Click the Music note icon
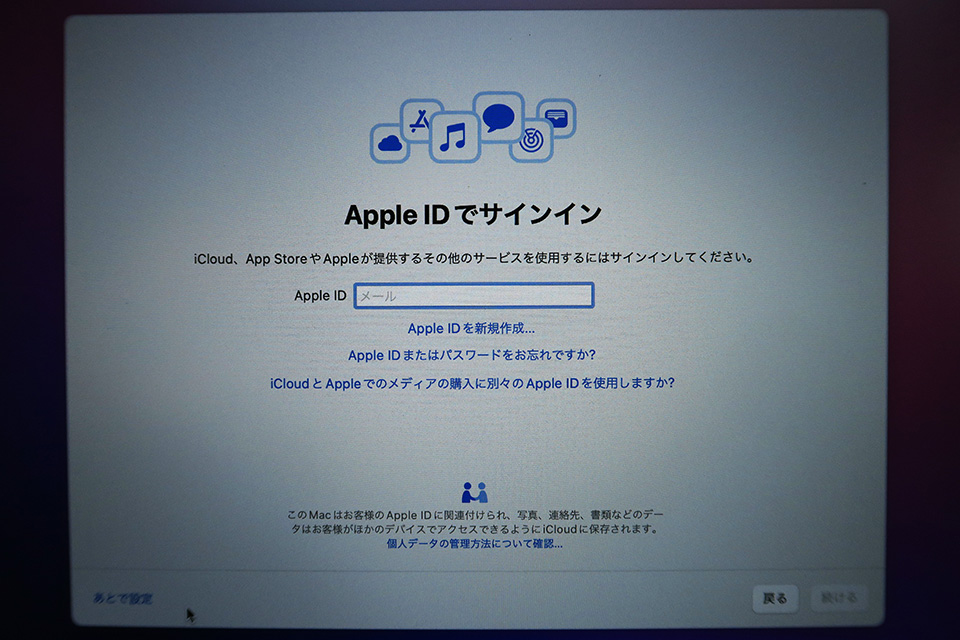960x640 pixels. click(454, 137)
